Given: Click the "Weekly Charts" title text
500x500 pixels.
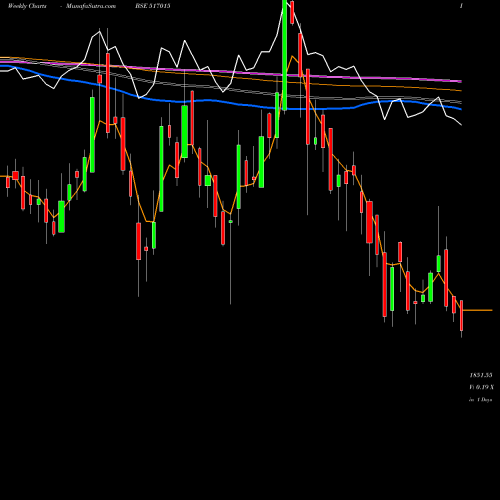Looking at the screenshot, I should pos(27,6).
